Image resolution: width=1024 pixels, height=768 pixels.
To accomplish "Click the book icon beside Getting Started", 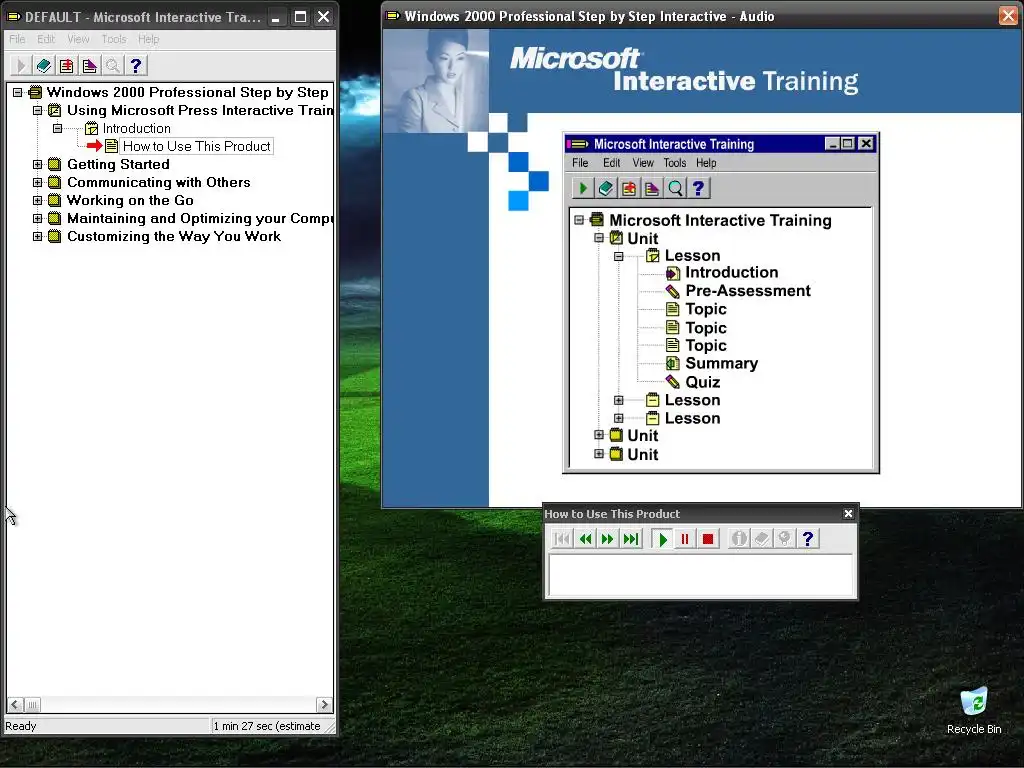I will 55,165.
